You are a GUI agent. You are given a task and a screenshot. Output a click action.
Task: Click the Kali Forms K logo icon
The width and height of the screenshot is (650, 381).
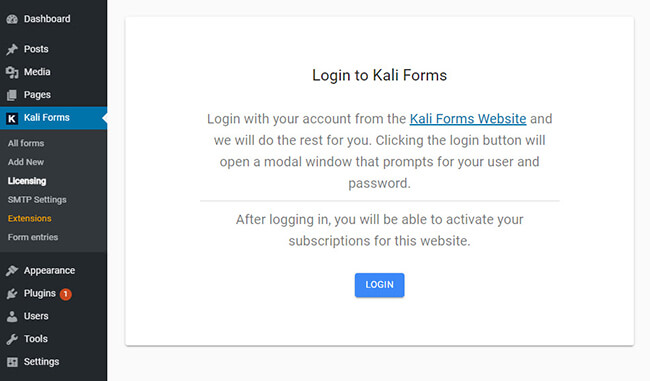(x=12, y=119)
